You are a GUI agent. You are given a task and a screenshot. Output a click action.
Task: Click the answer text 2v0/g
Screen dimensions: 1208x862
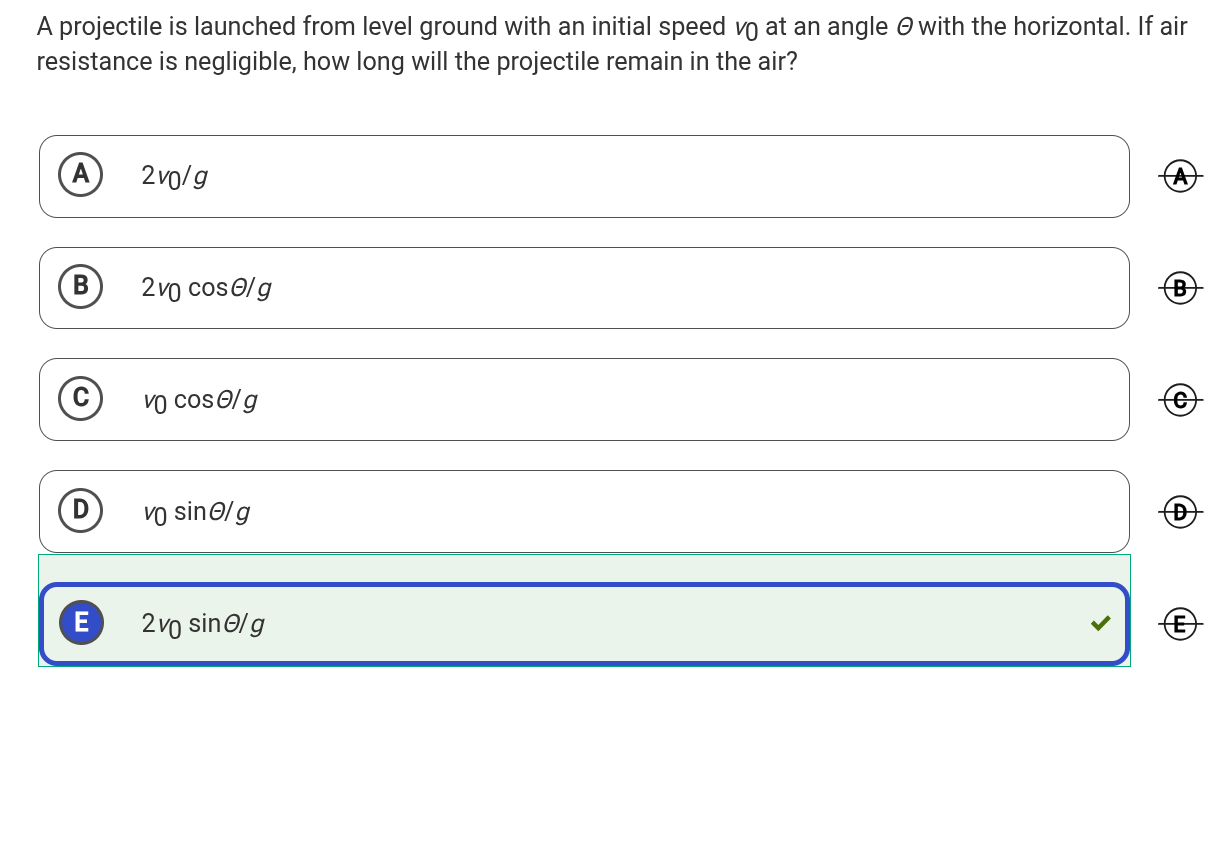coord(174,177)
